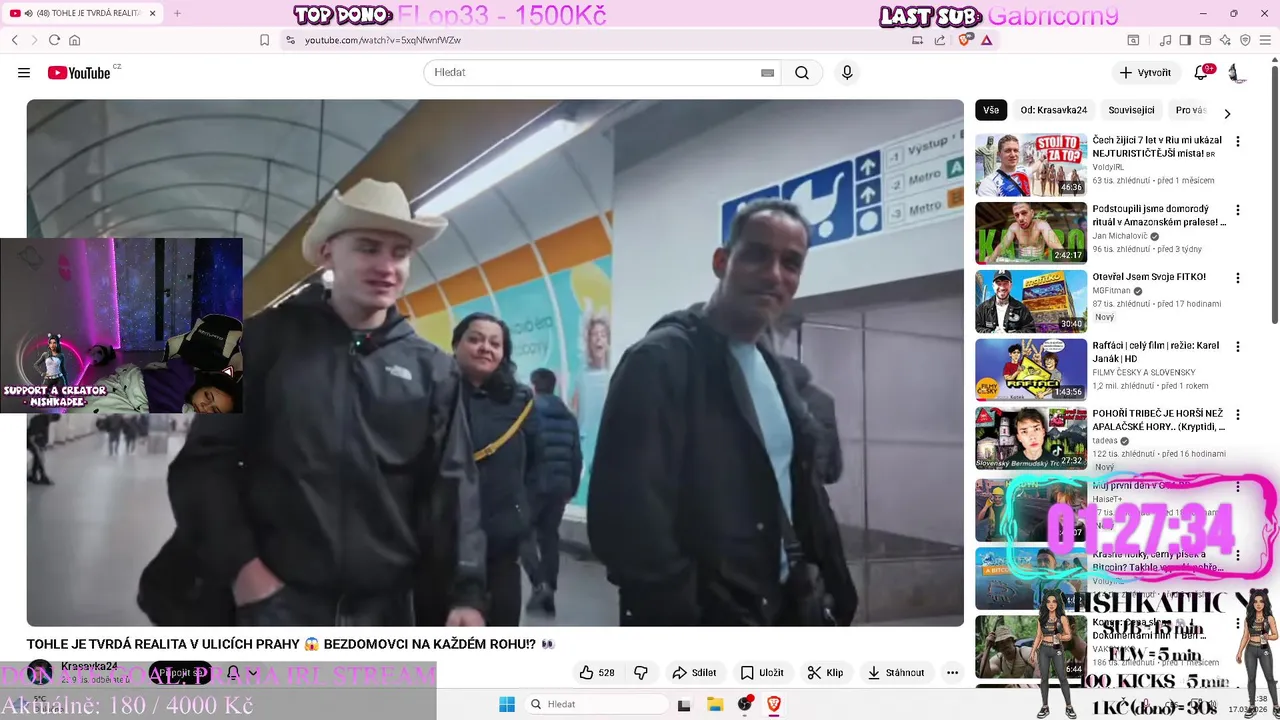Share page via address bar share icon
The height and width of the screenshot is (720, 1280).
pyautogui.click(x=940, y=40)
